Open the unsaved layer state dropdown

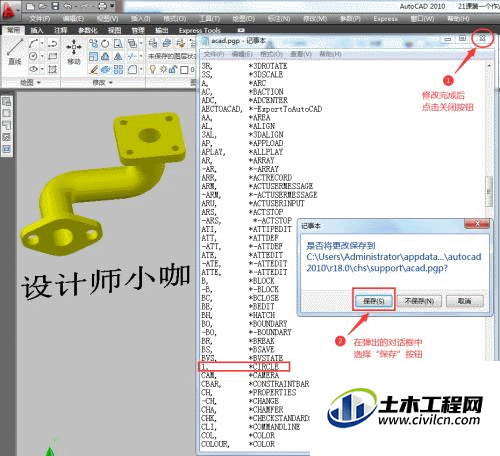(172, 56)
